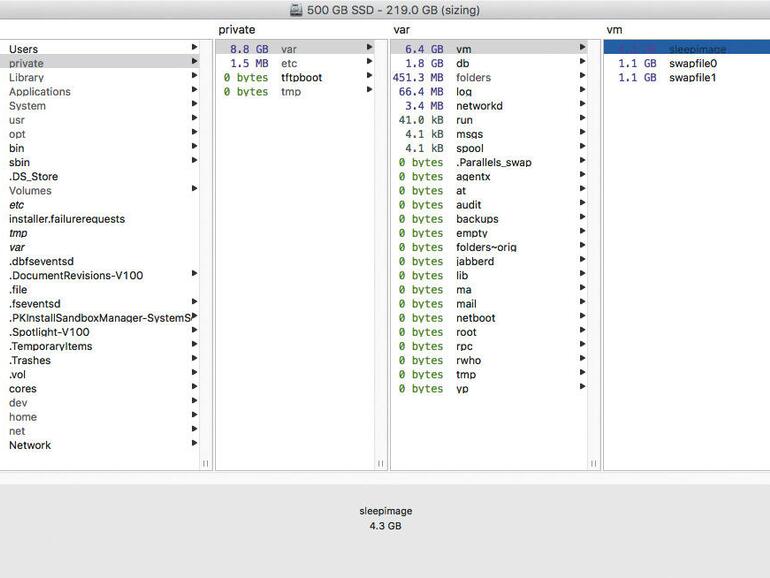The width and height of the screenshot is (770, 578).
Task: Select the cores folder
Action: click(100, 389)
